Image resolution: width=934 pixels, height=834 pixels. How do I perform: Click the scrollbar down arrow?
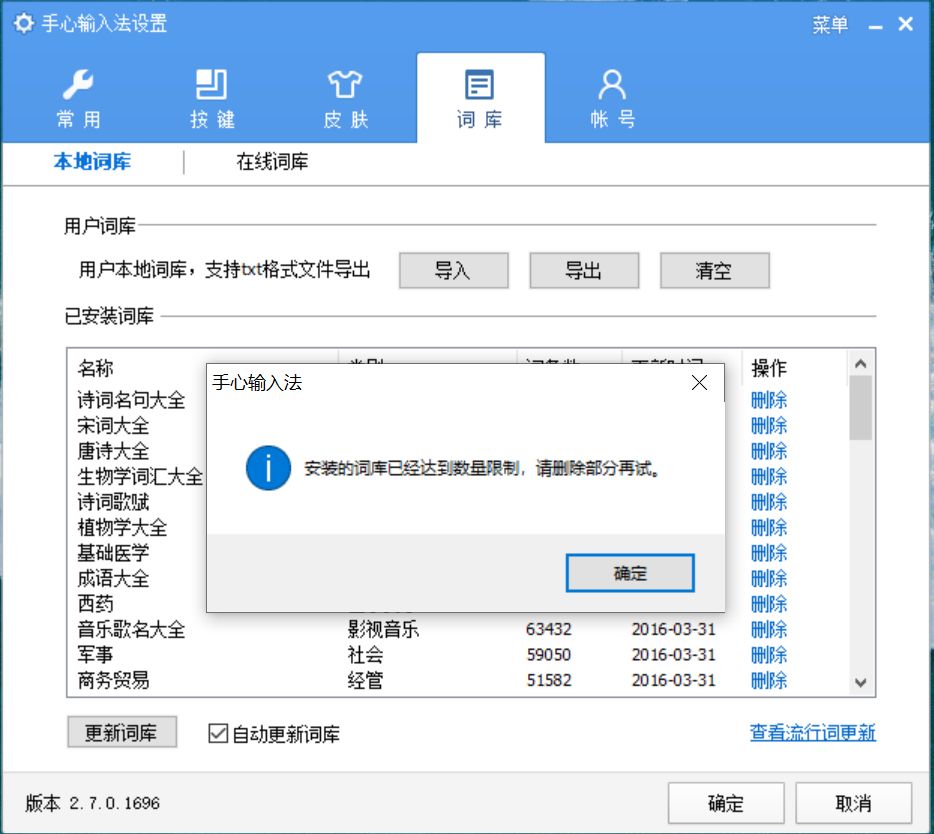point(860,683)
